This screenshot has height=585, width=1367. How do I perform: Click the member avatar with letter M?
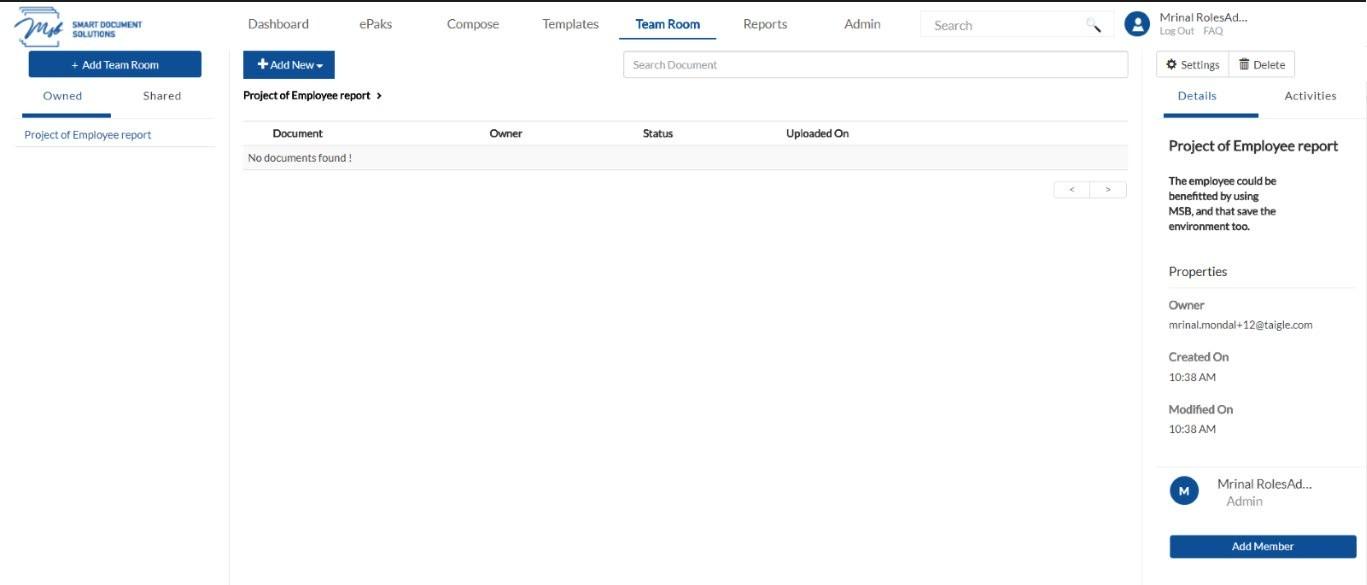[1184, 491]
